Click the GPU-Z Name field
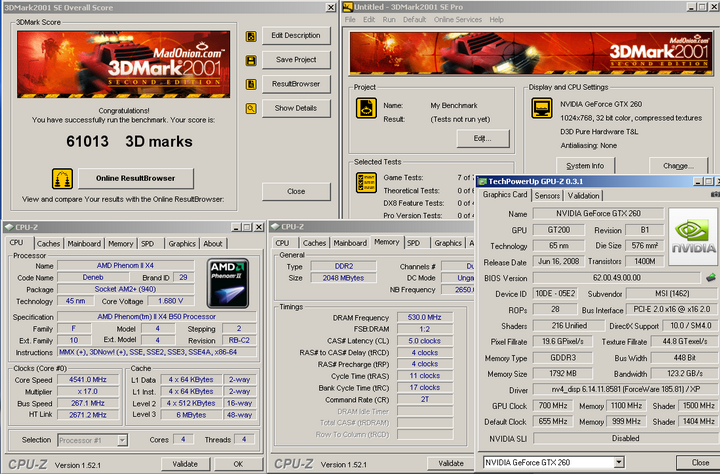 pos(598,214)
